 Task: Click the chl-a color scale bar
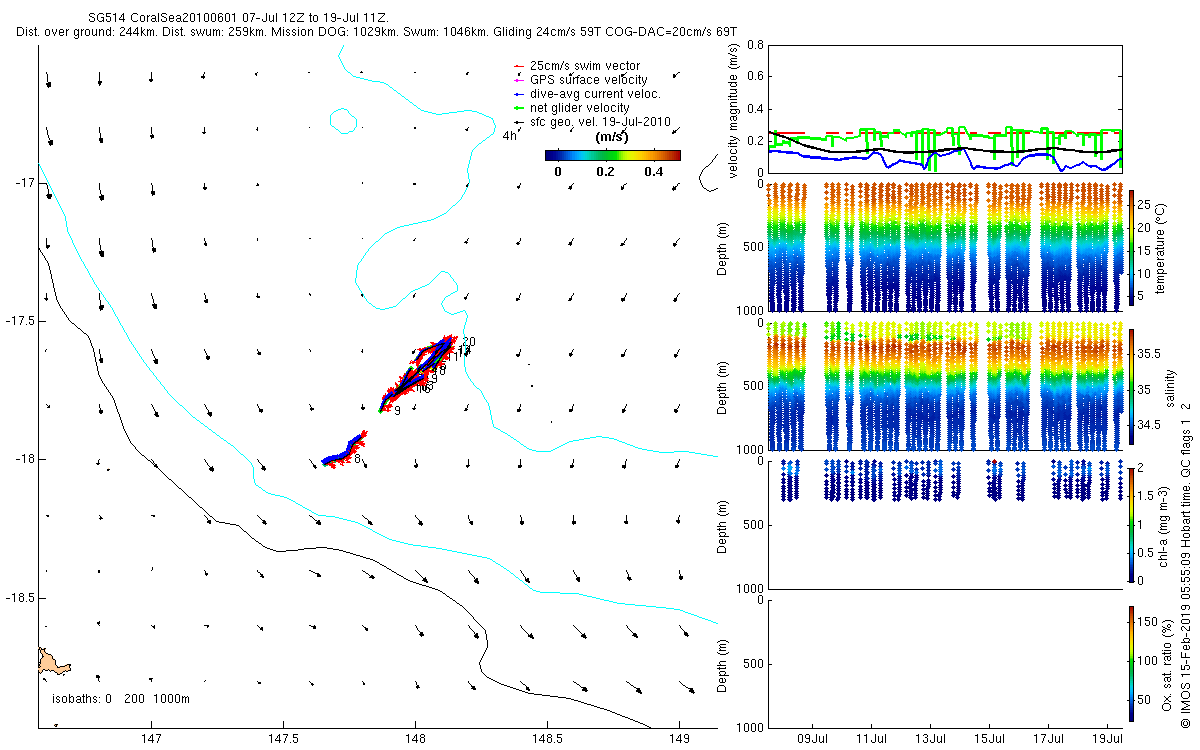click(1130, 524)
